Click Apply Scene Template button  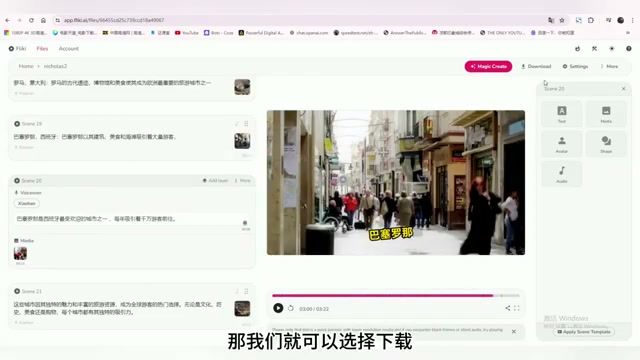(584, 332)
